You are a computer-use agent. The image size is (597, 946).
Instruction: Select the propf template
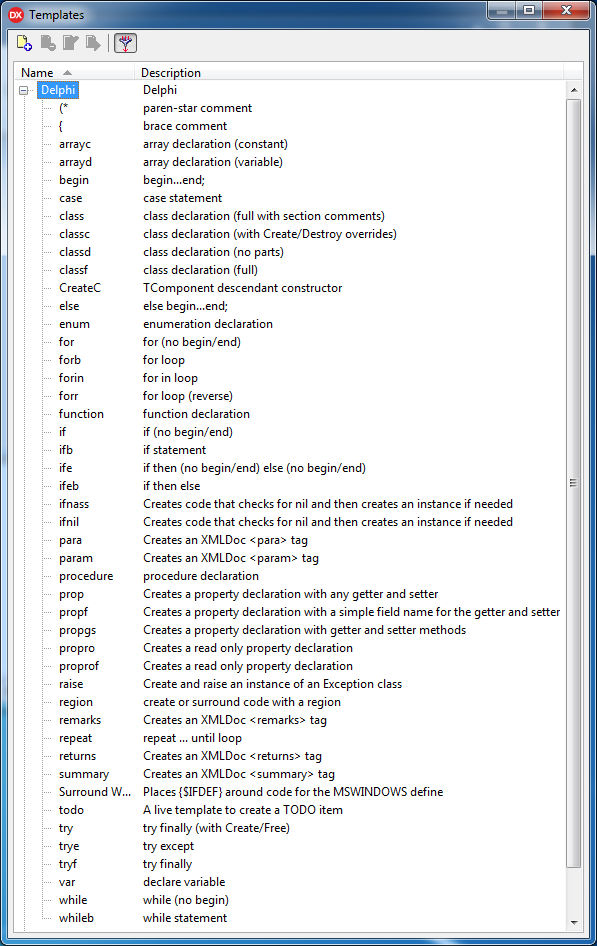pos(73,612)
